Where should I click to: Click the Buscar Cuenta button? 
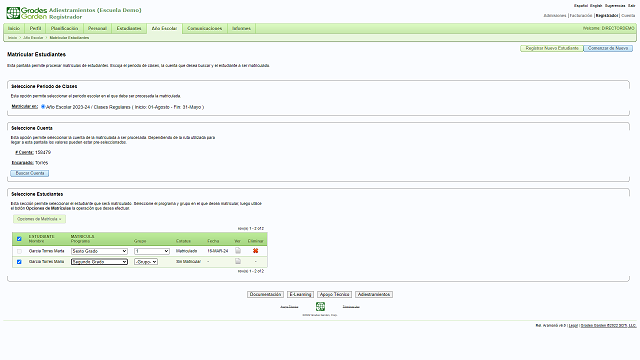tap(30, 173)
